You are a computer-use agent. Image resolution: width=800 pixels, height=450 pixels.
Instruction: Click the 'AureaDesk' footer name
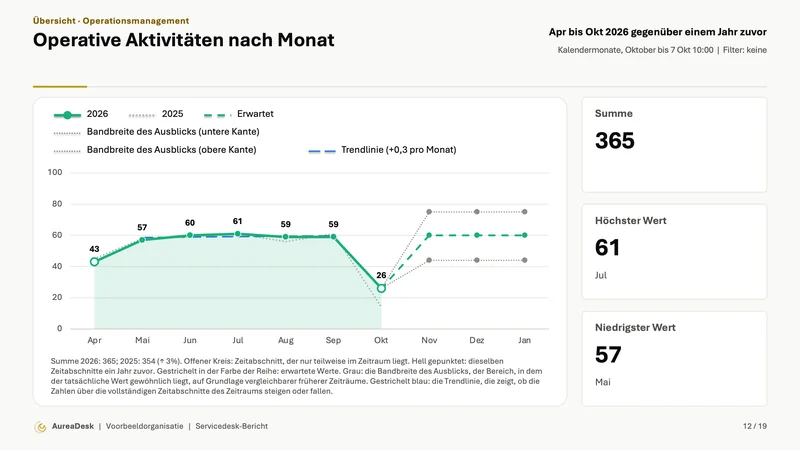click(x=73, y=427)
